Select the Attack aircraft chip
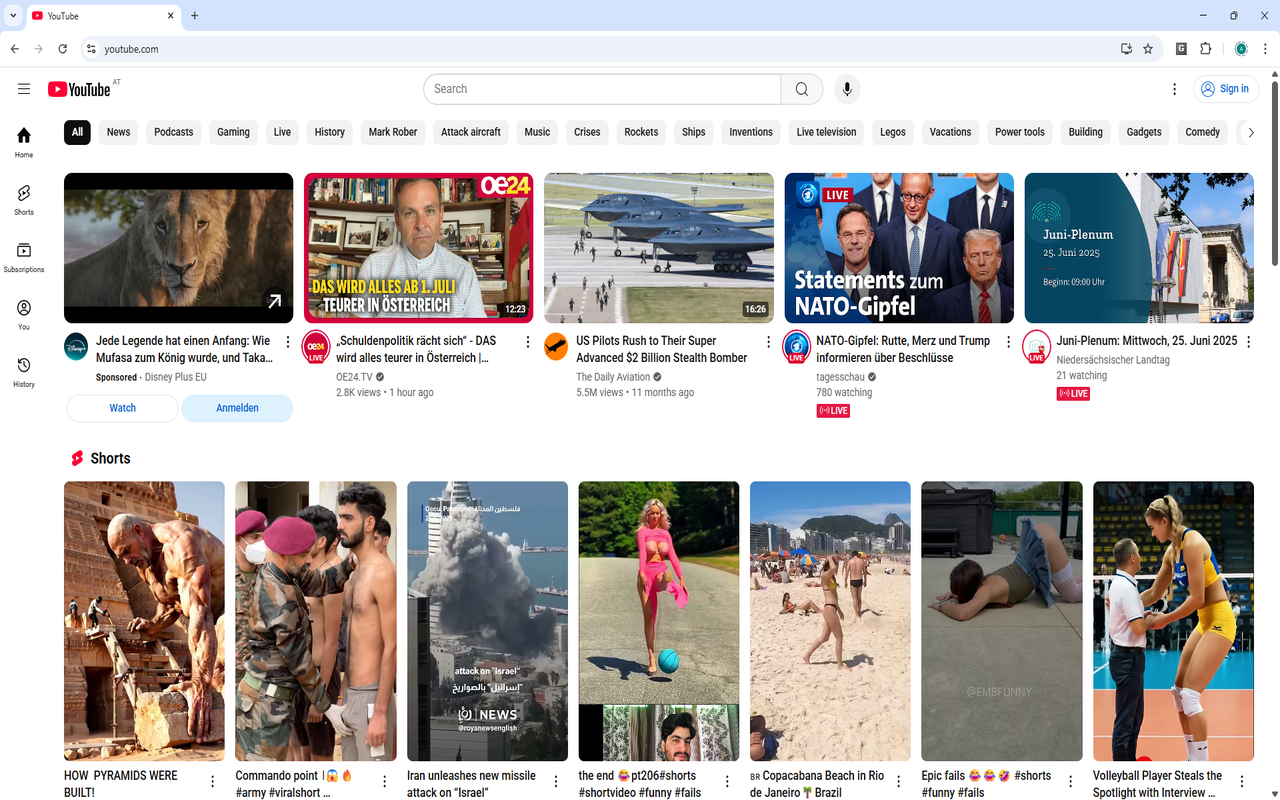This screenshot has height=800, width=1280. [x=471, y=132]
